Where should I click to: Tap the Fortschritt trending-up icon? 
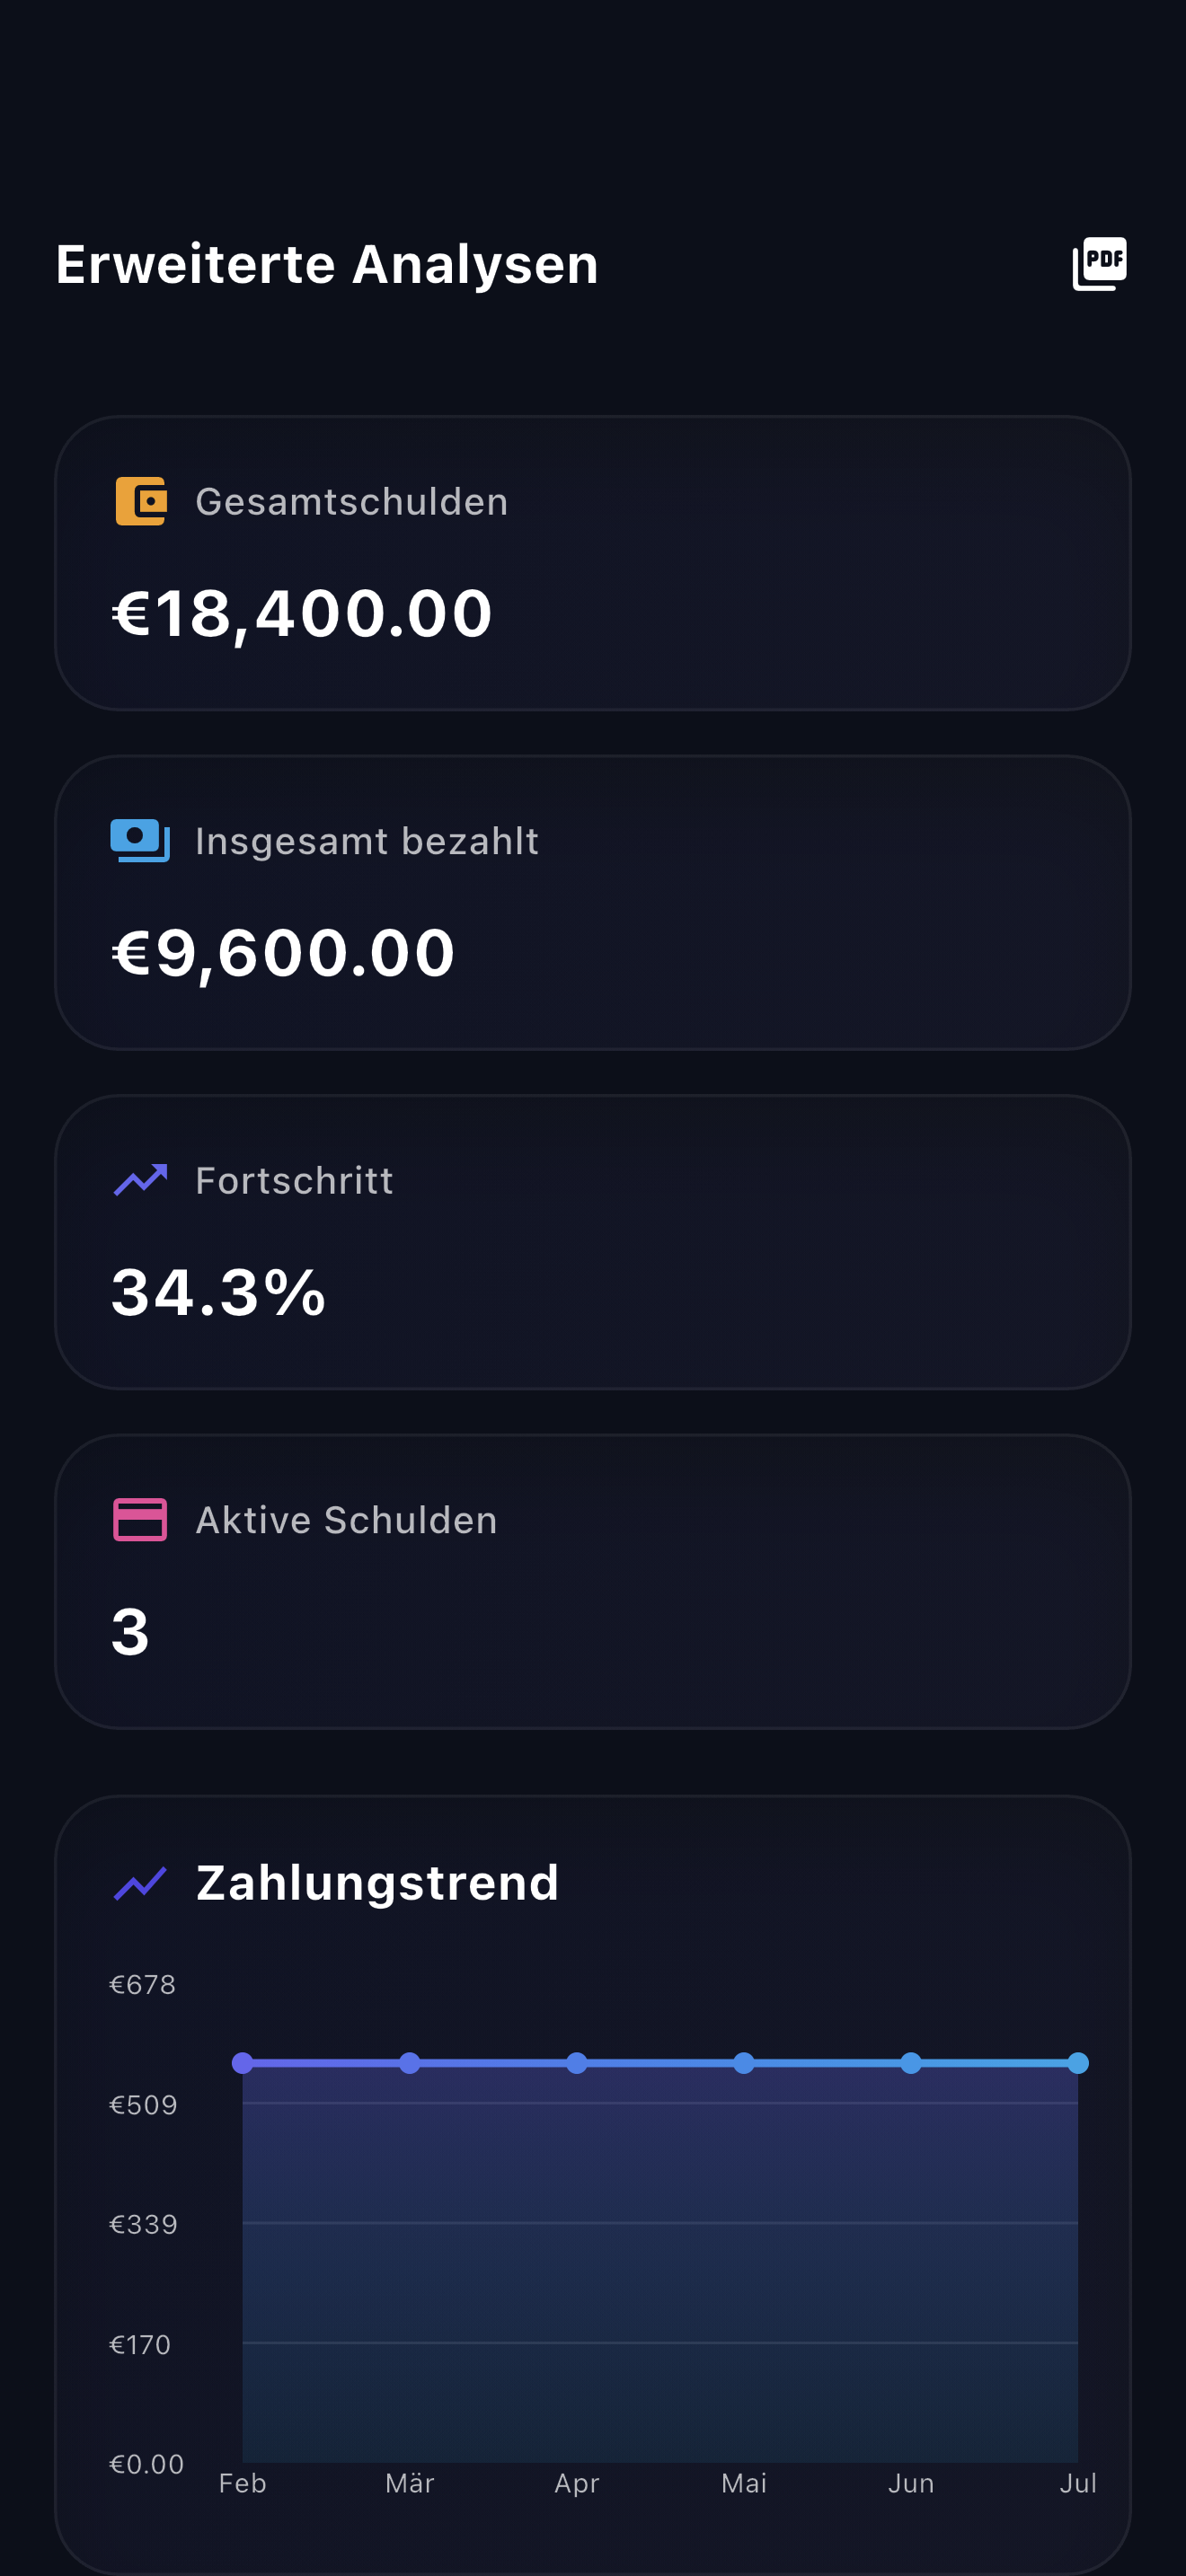tap(141, 1180)
